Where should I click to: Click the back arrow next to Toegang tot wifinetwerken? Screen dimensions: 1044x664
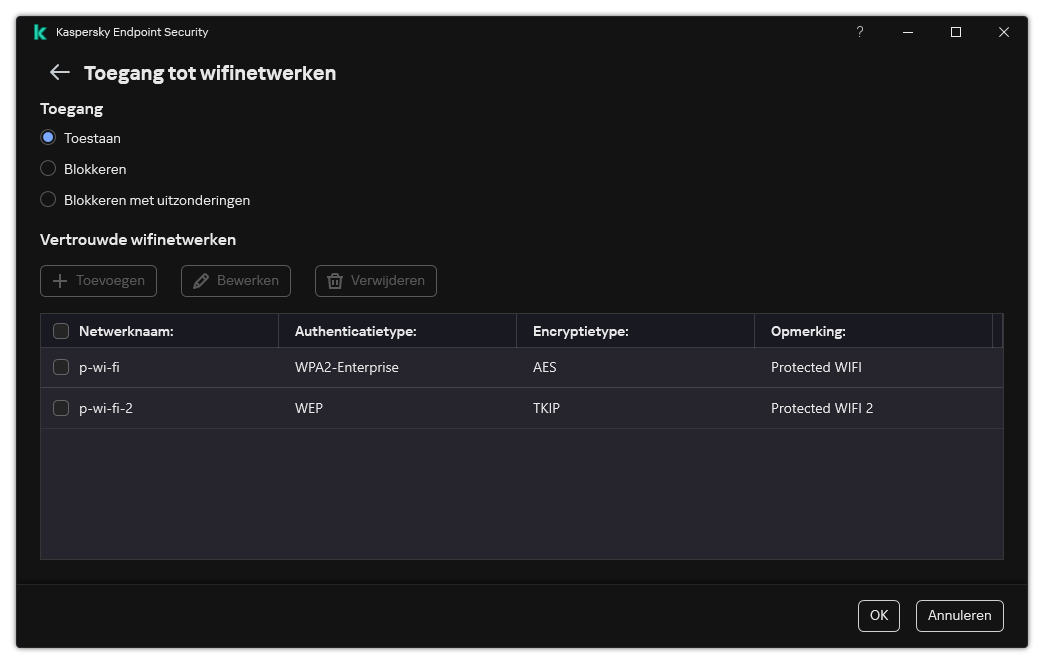(x=58, y=72)
